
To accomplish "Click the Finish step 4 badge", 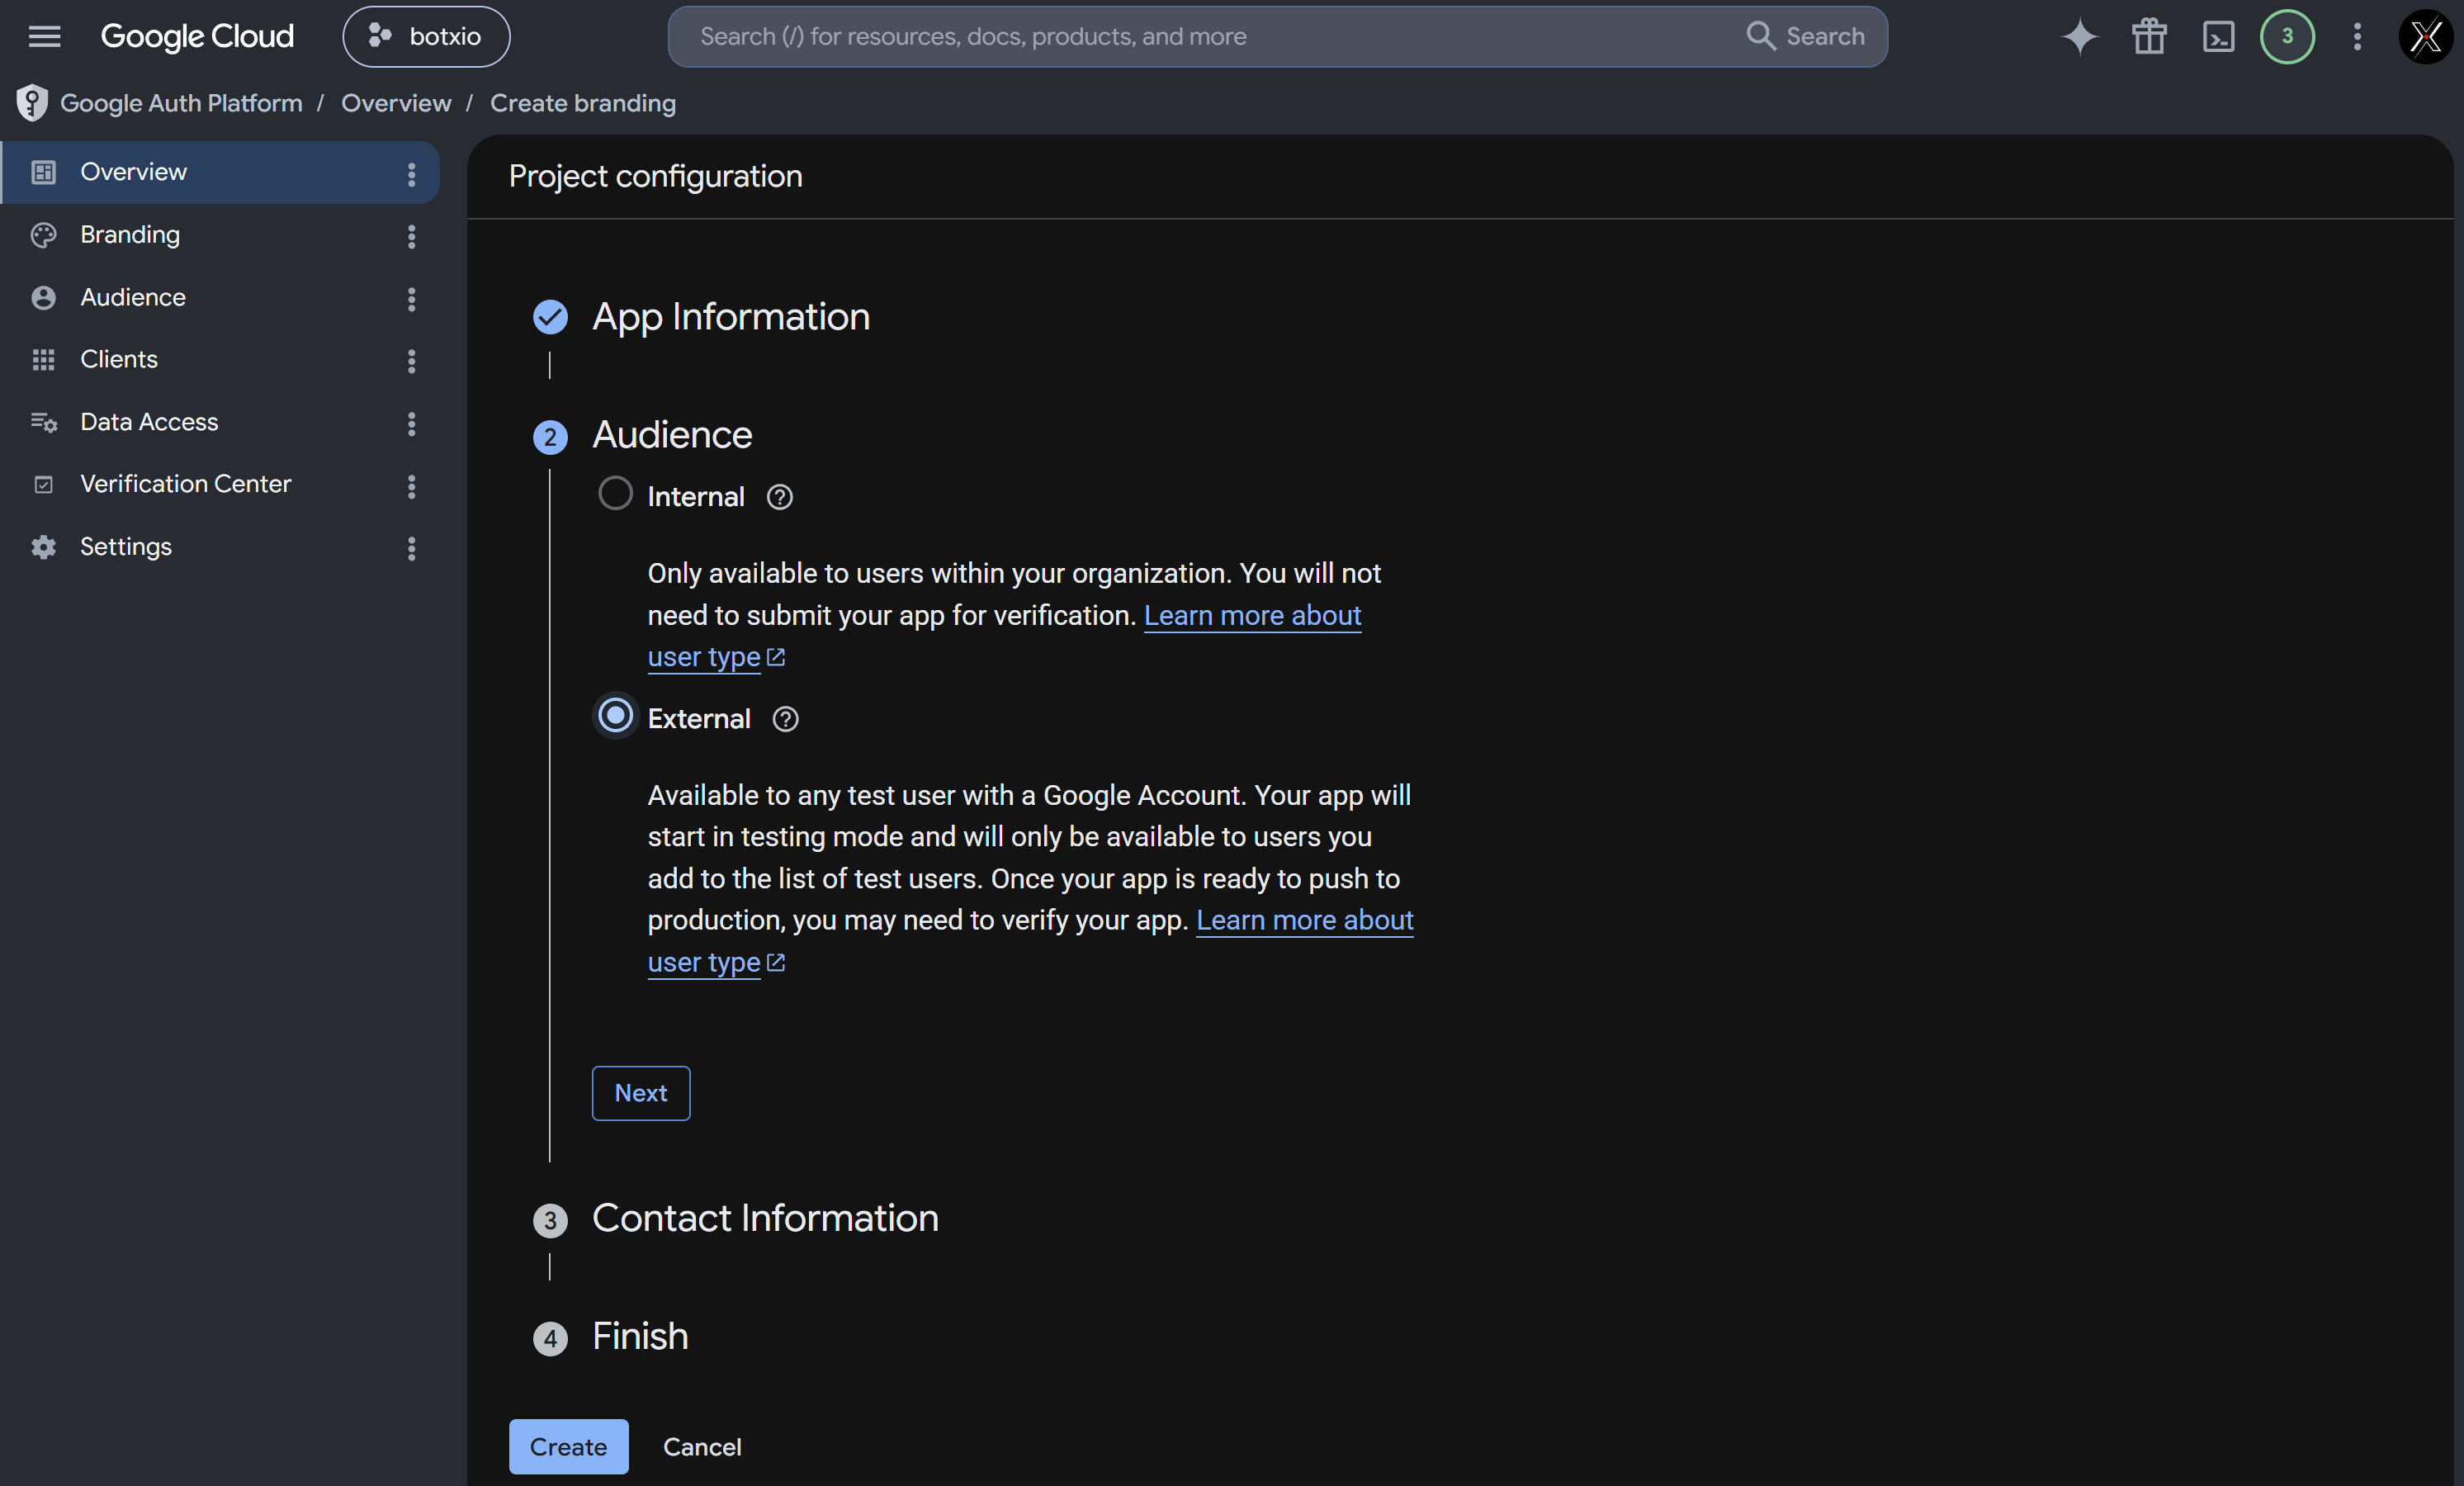I will point(550,1338).
